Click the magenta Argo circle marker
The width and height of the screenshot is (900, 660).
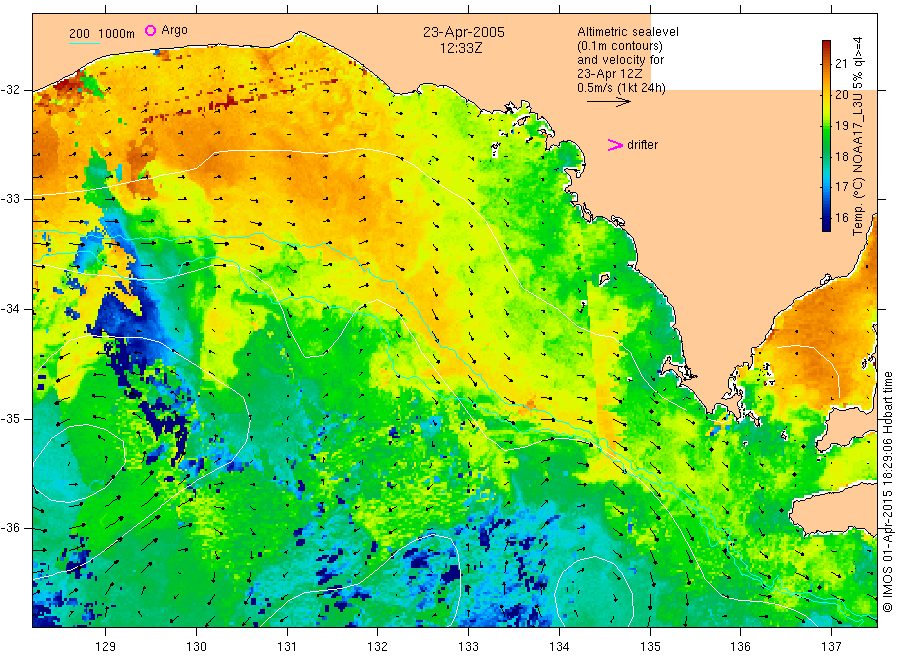click(x=150, y=30)
